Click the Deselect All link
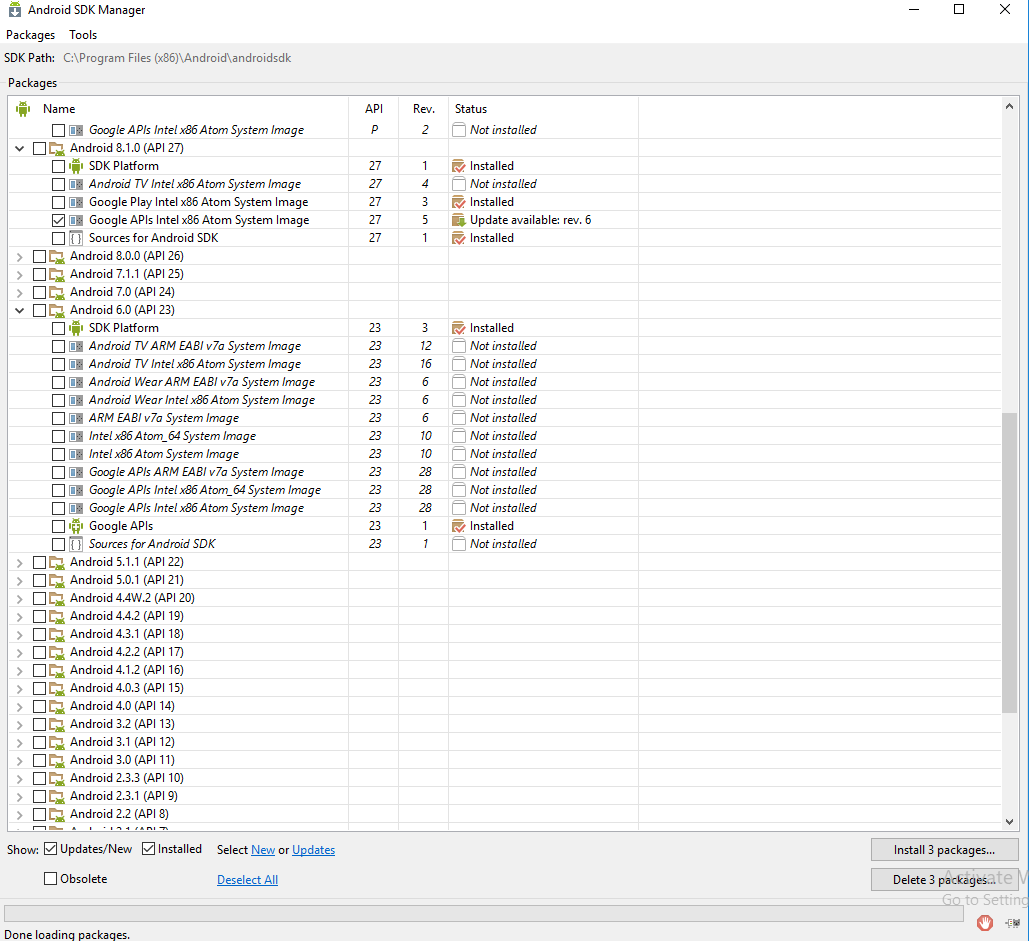The image size is (1029, 941). point(247,880)
